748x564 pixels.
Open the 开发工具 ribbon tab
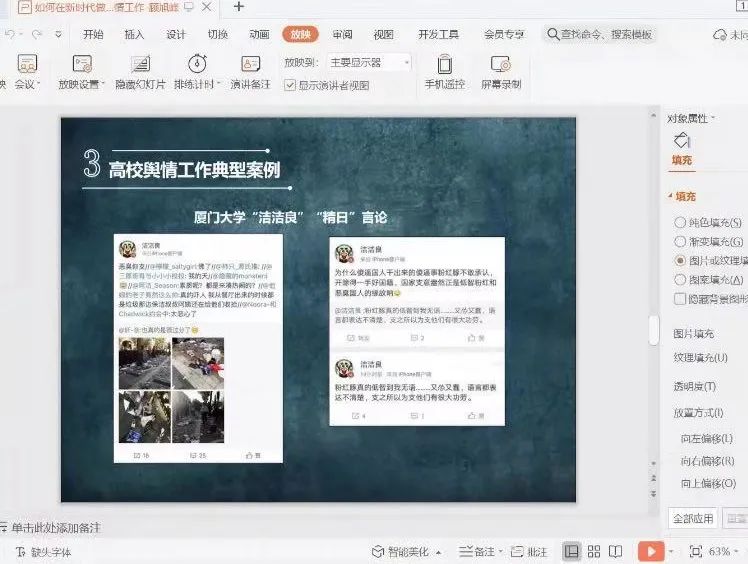tap(438, 34)
